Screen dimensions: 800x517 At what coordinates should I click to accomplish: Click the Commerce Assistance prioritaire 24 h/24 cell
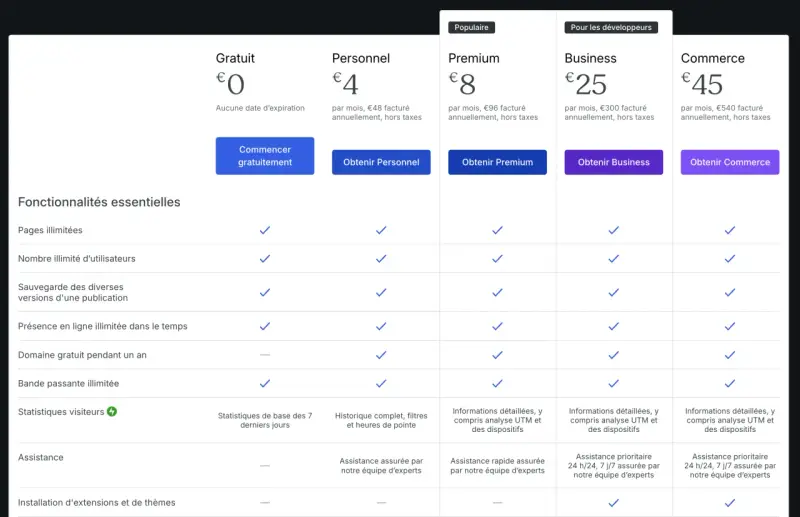[x=730, y=465]
